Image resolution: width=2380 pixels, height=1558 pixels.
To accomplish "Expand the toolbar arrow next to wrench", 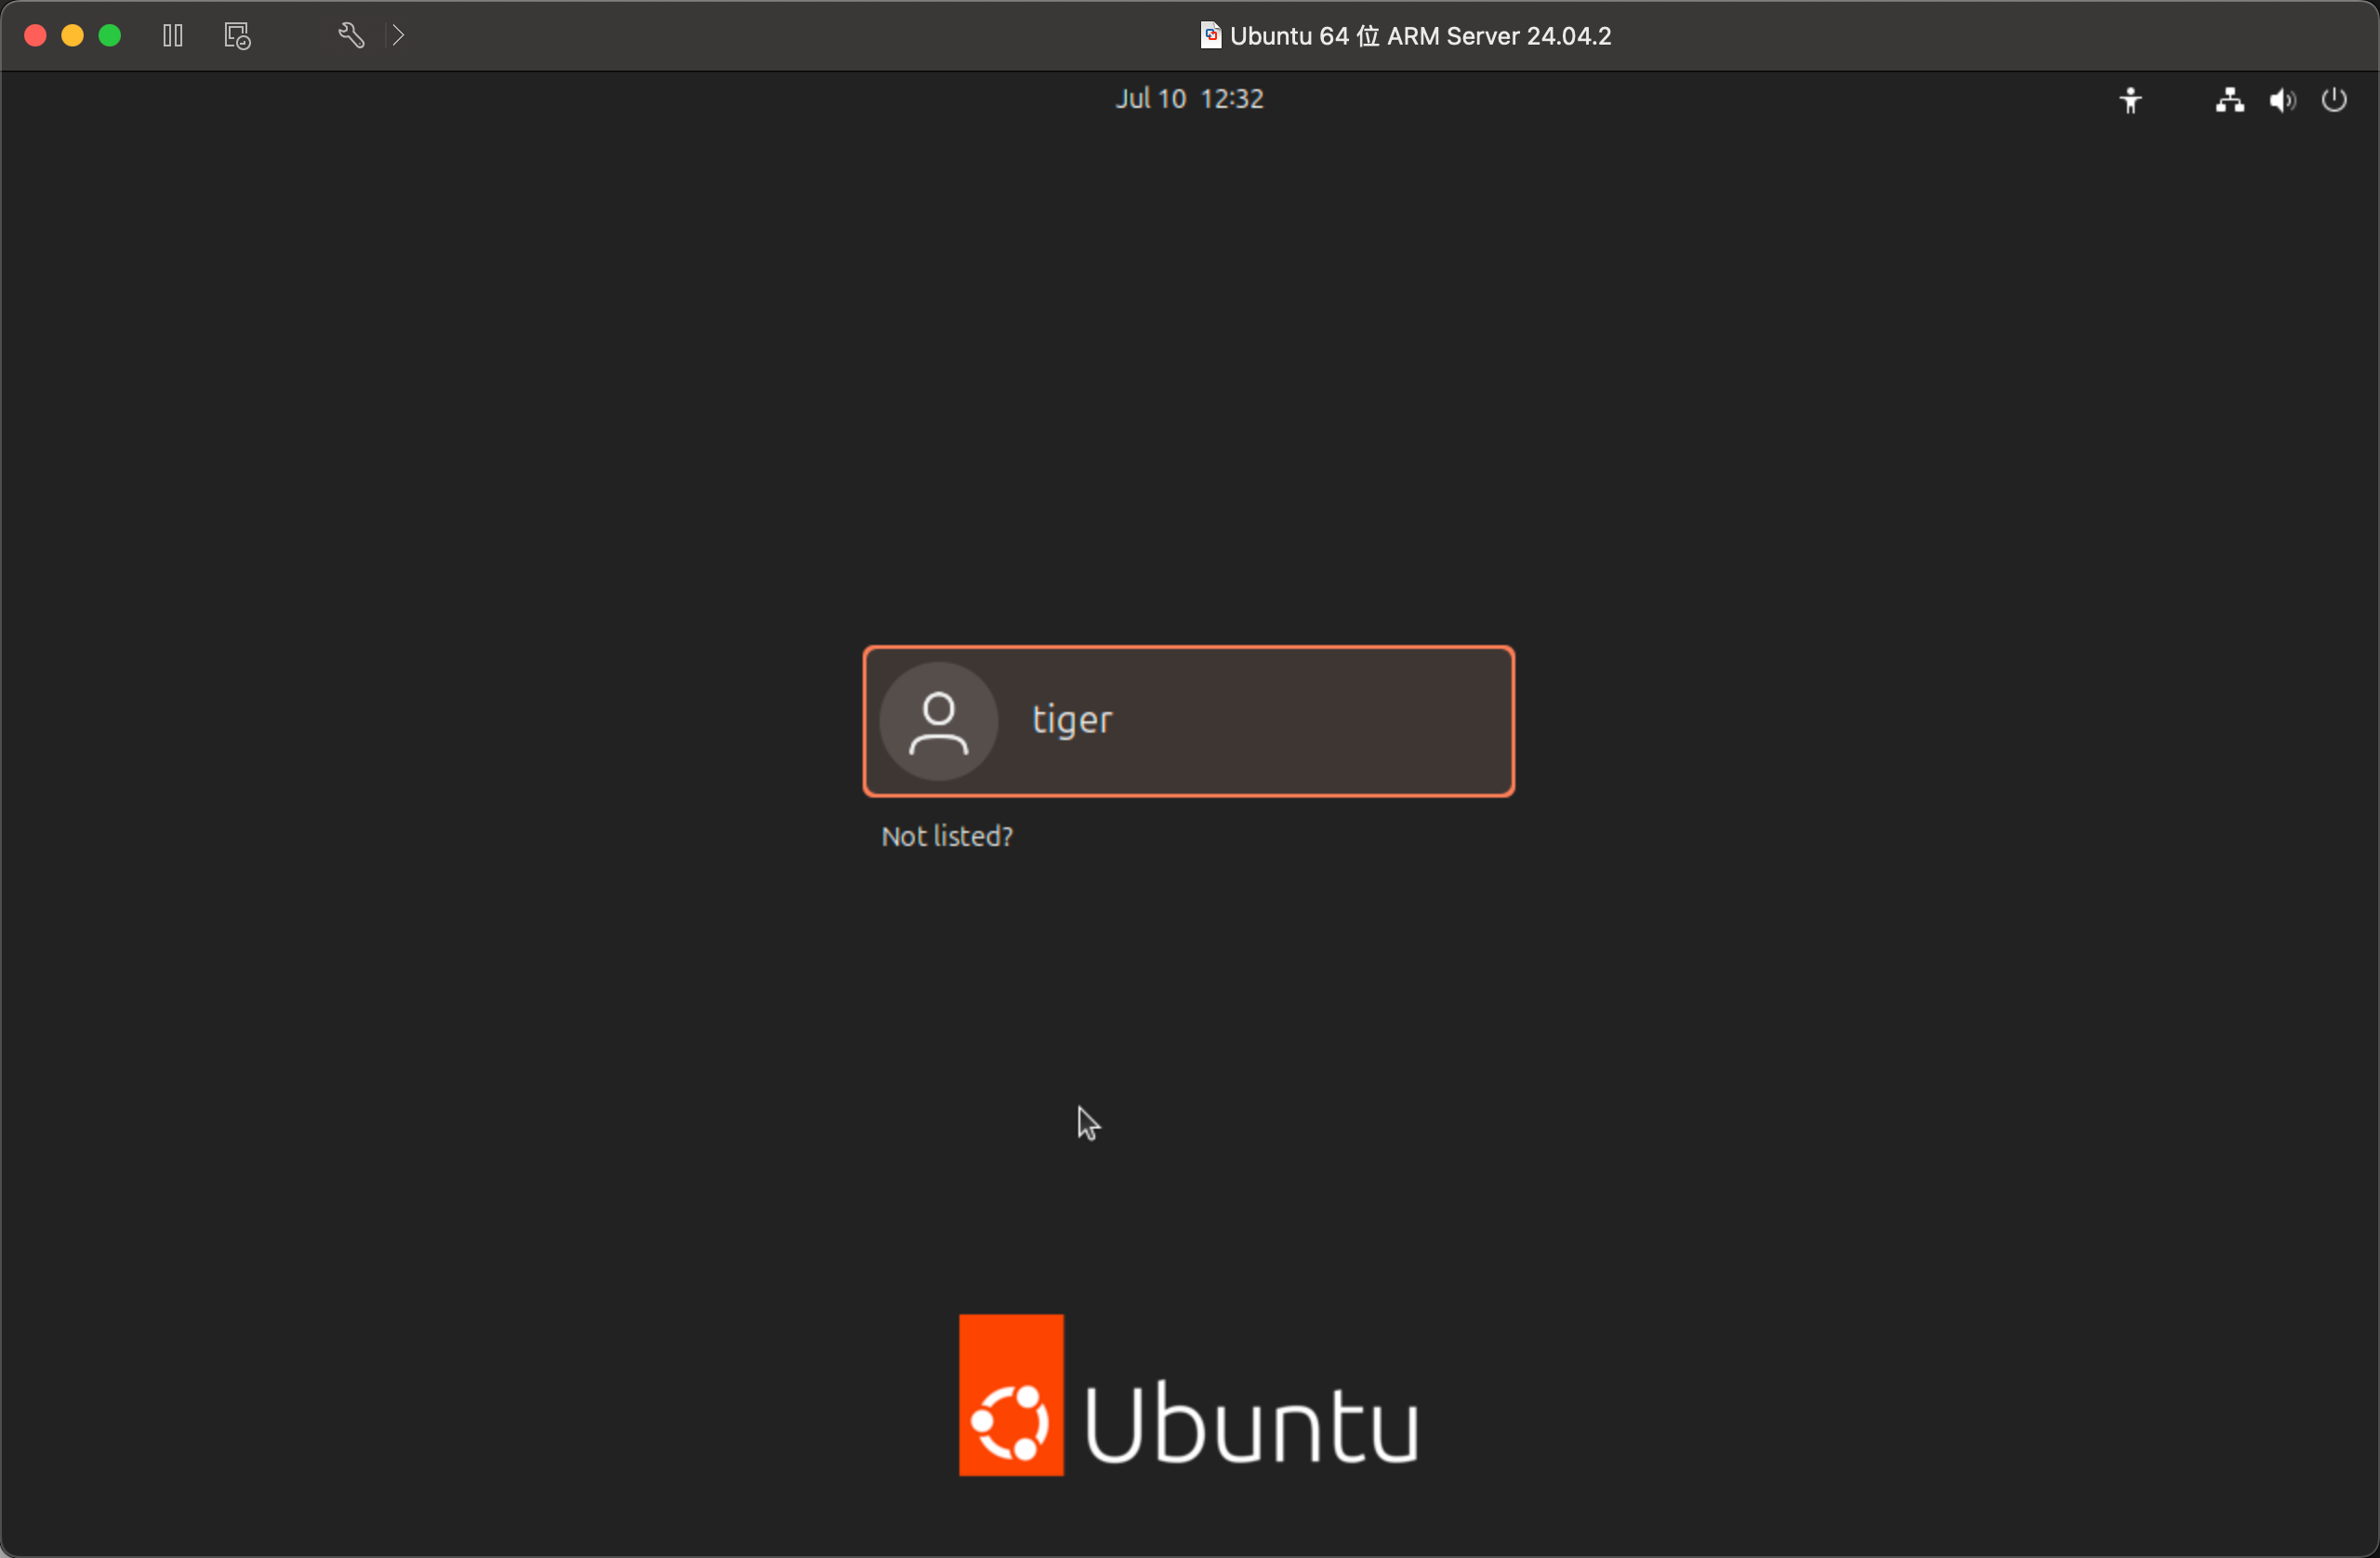I will pyautogui.click(x=398, y=36).
